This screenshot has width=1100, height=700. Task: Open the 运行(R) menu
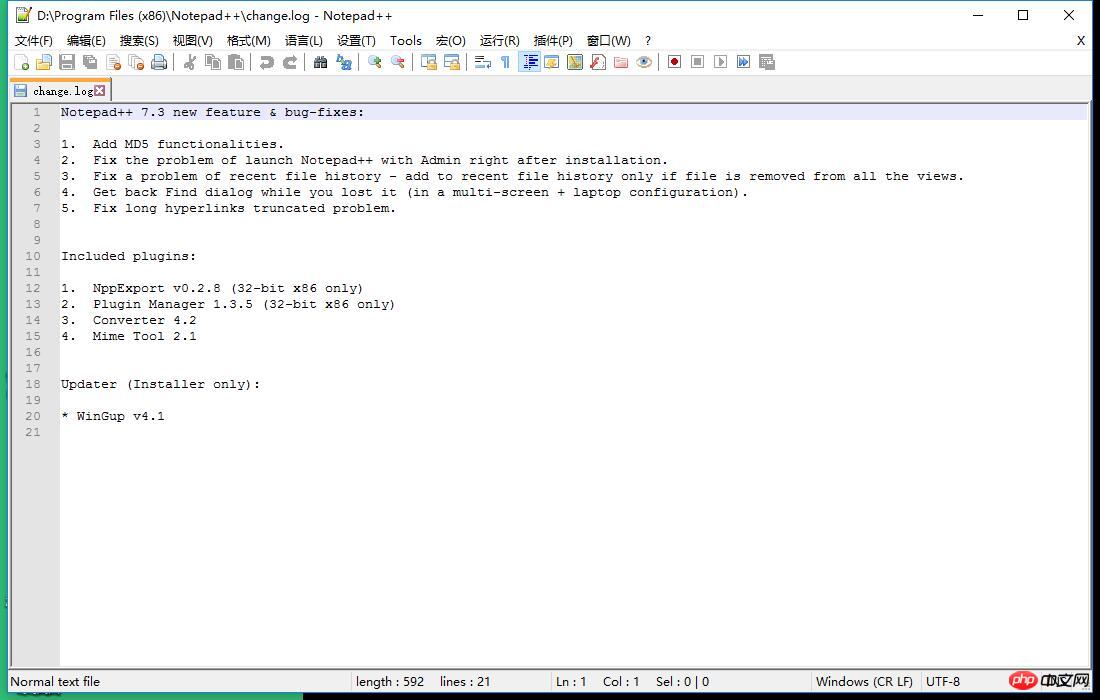(499, 41)
